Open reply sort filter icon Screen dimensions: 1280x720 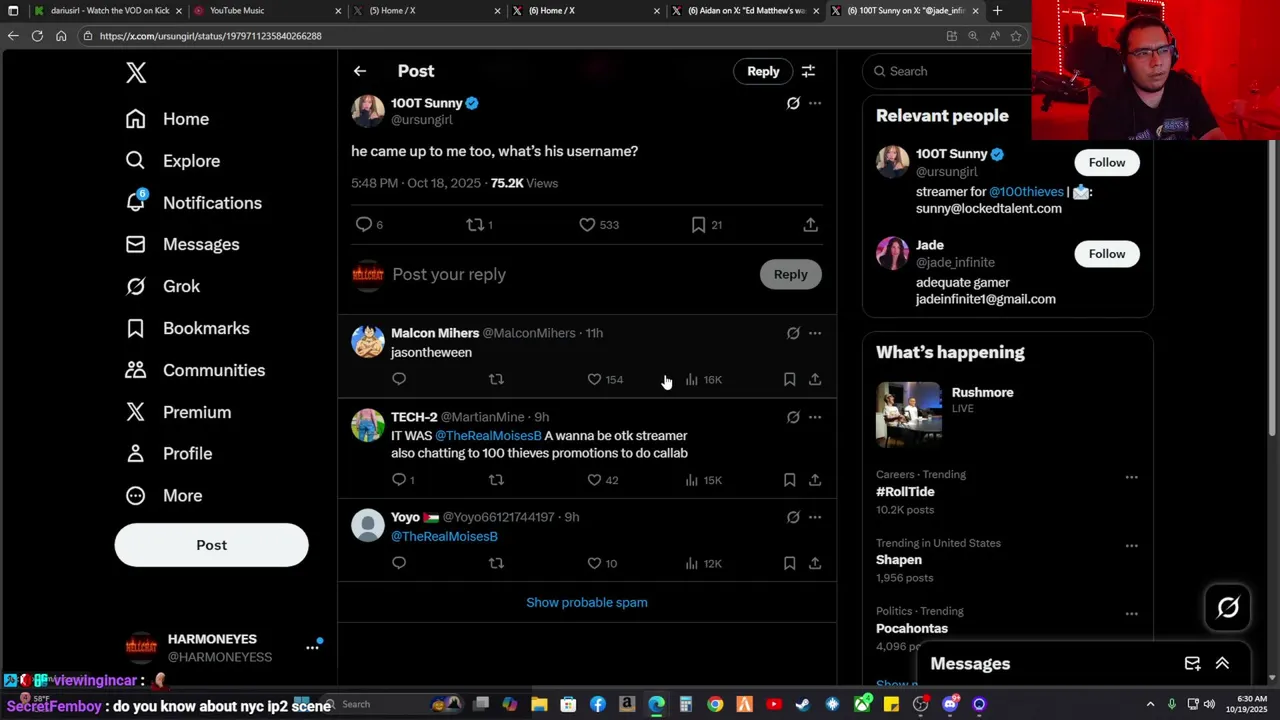808,71
